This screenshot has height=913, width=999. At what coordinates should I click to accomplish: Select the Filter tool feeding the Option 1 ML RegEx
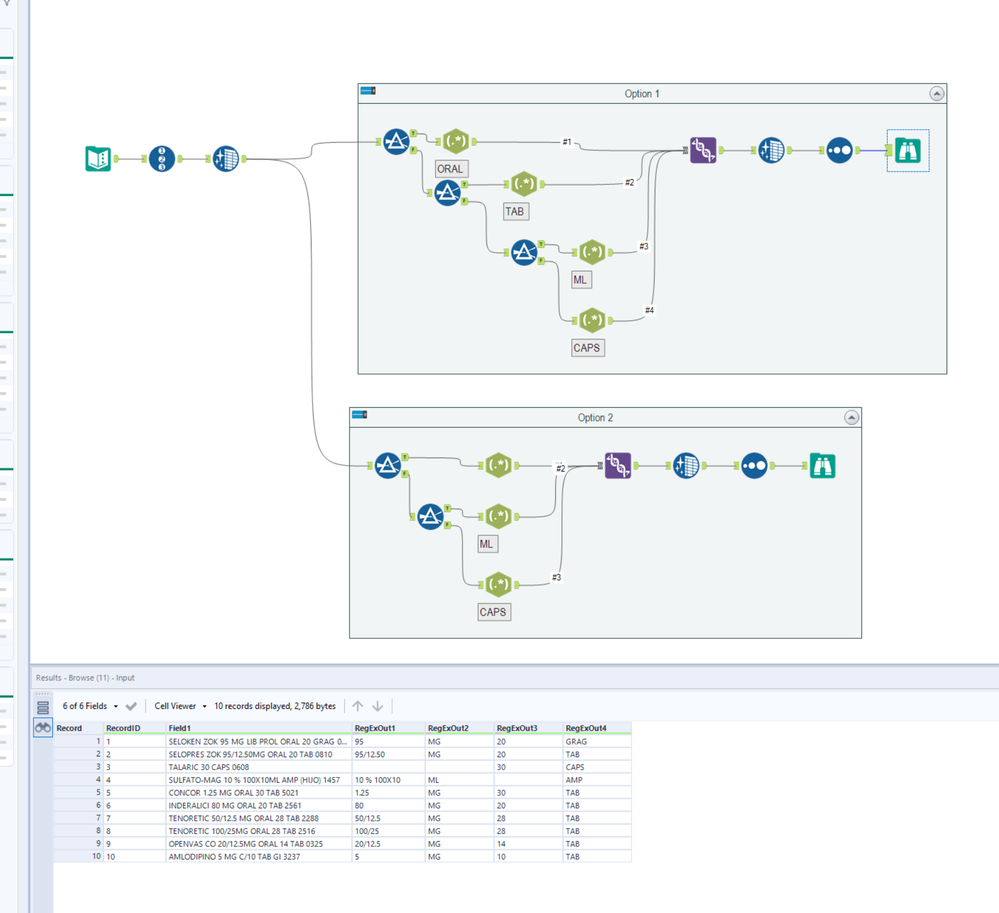click(x=524, y=252)
